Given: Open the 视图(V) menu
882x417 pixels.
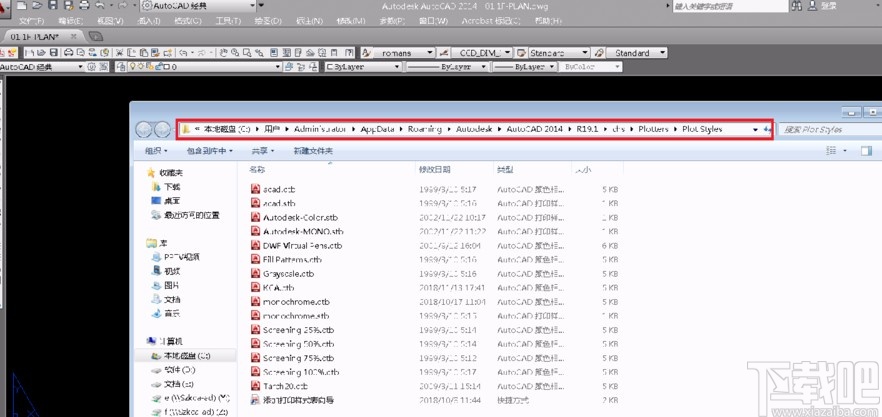Looking at the screenshot, I should click(110, 21).
